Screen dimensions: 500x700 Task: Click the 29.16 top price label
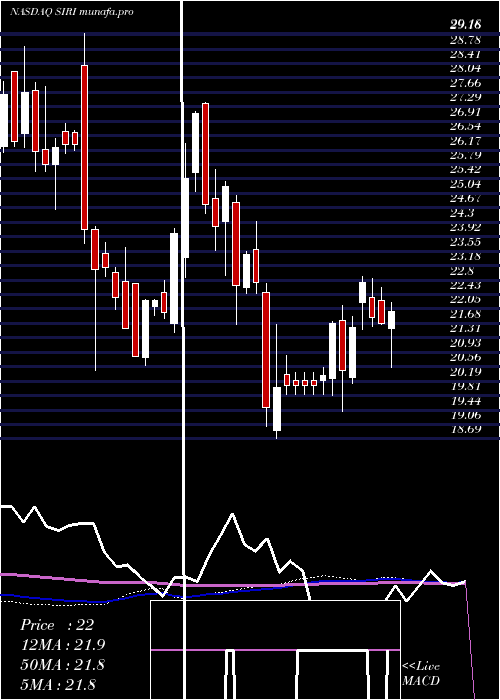tap(465, 25)
